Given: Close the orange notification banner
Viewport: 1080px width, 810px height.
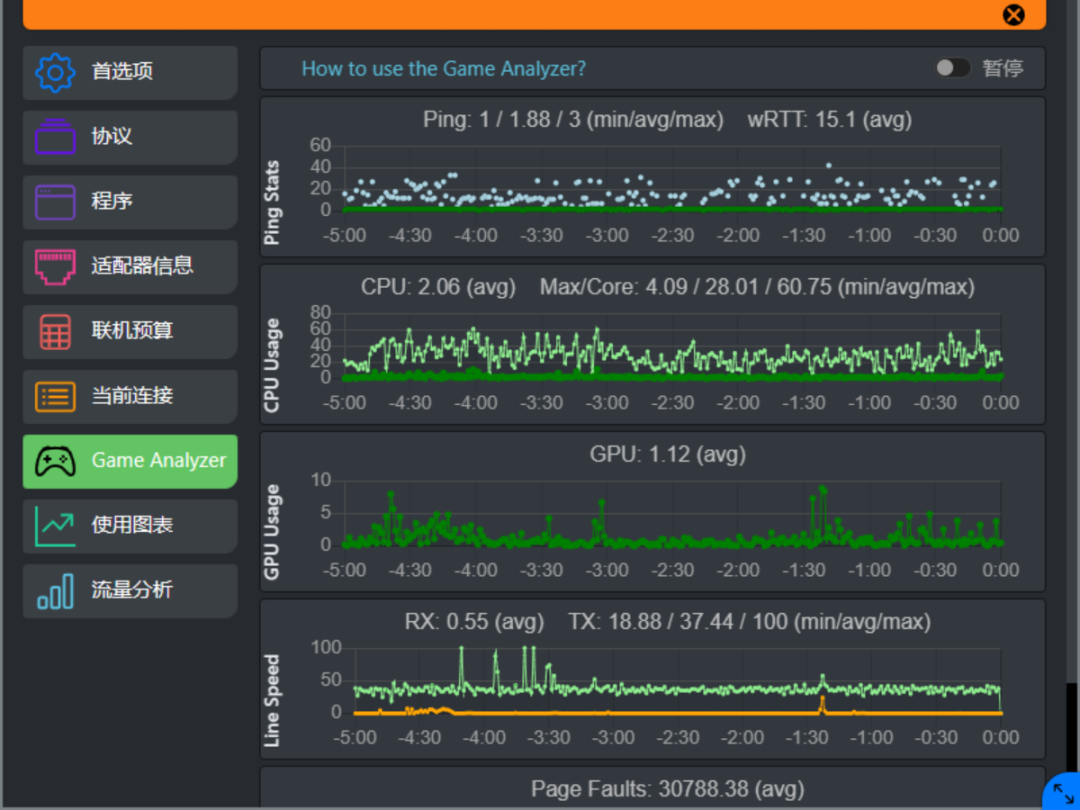Looking at the screenshot, I should click(1013, 14).
